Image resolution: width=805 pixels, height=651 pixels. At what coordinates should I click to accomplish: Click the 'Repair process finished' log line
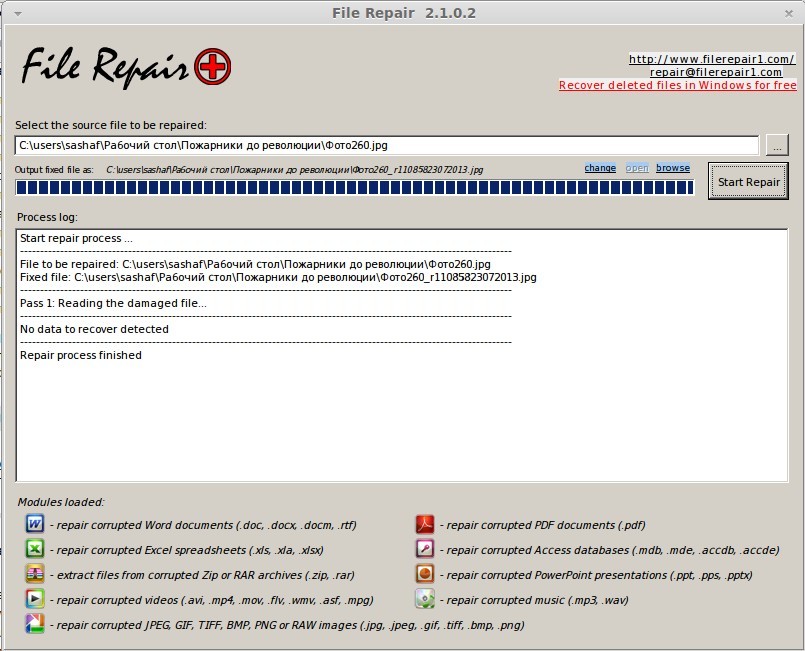81,355
